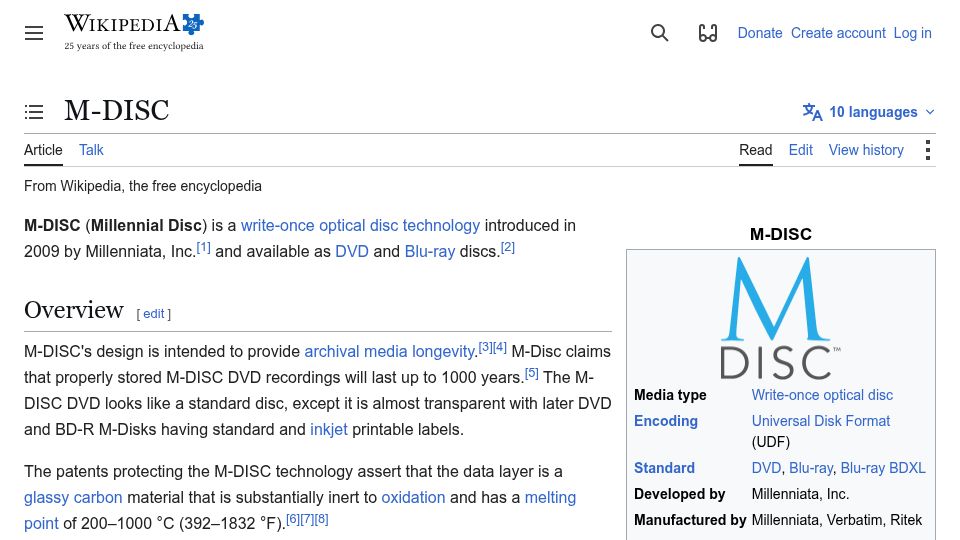The width and height of the screenshot is (960, 540).
Task: Switch to the Talk tab
Action: tap(91, 150)
